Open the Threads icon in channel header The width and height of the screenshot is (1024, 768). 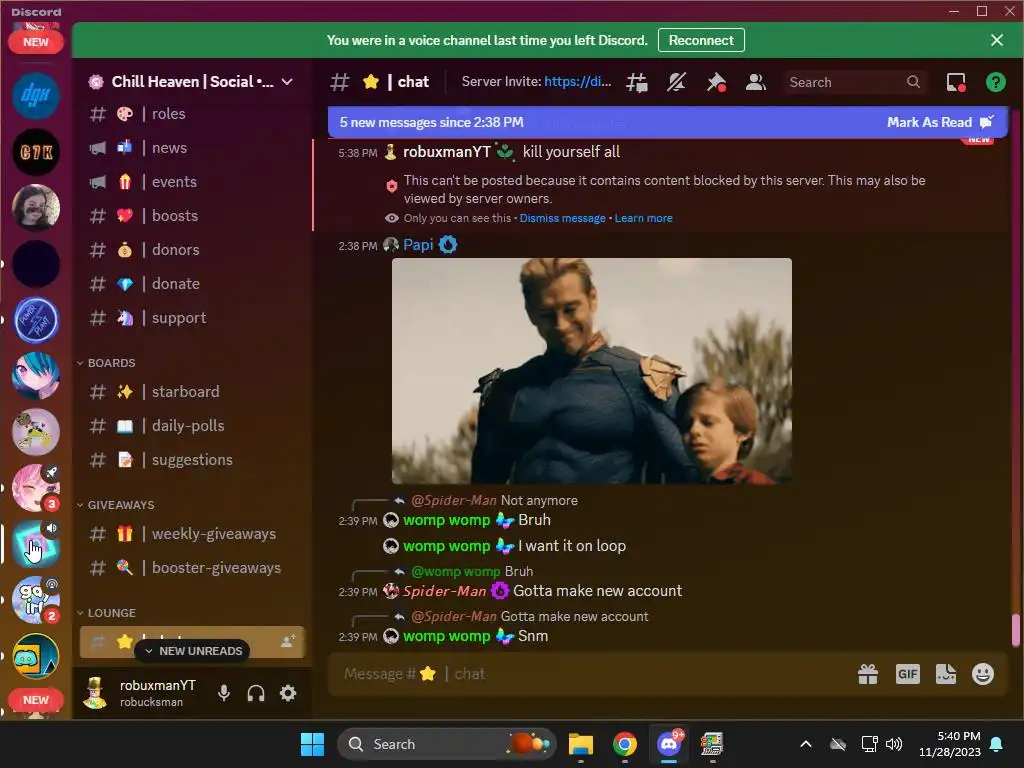click(x=637, y=82)
